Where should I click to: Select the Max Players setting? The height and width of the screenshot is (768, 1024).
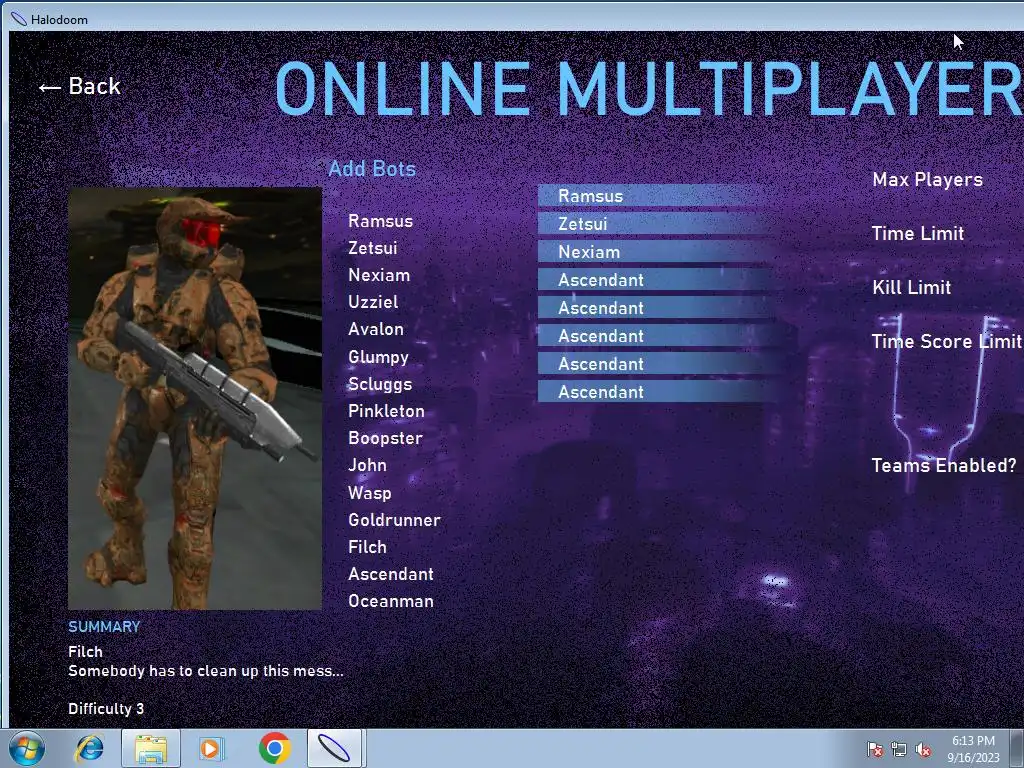coord(927,180)
